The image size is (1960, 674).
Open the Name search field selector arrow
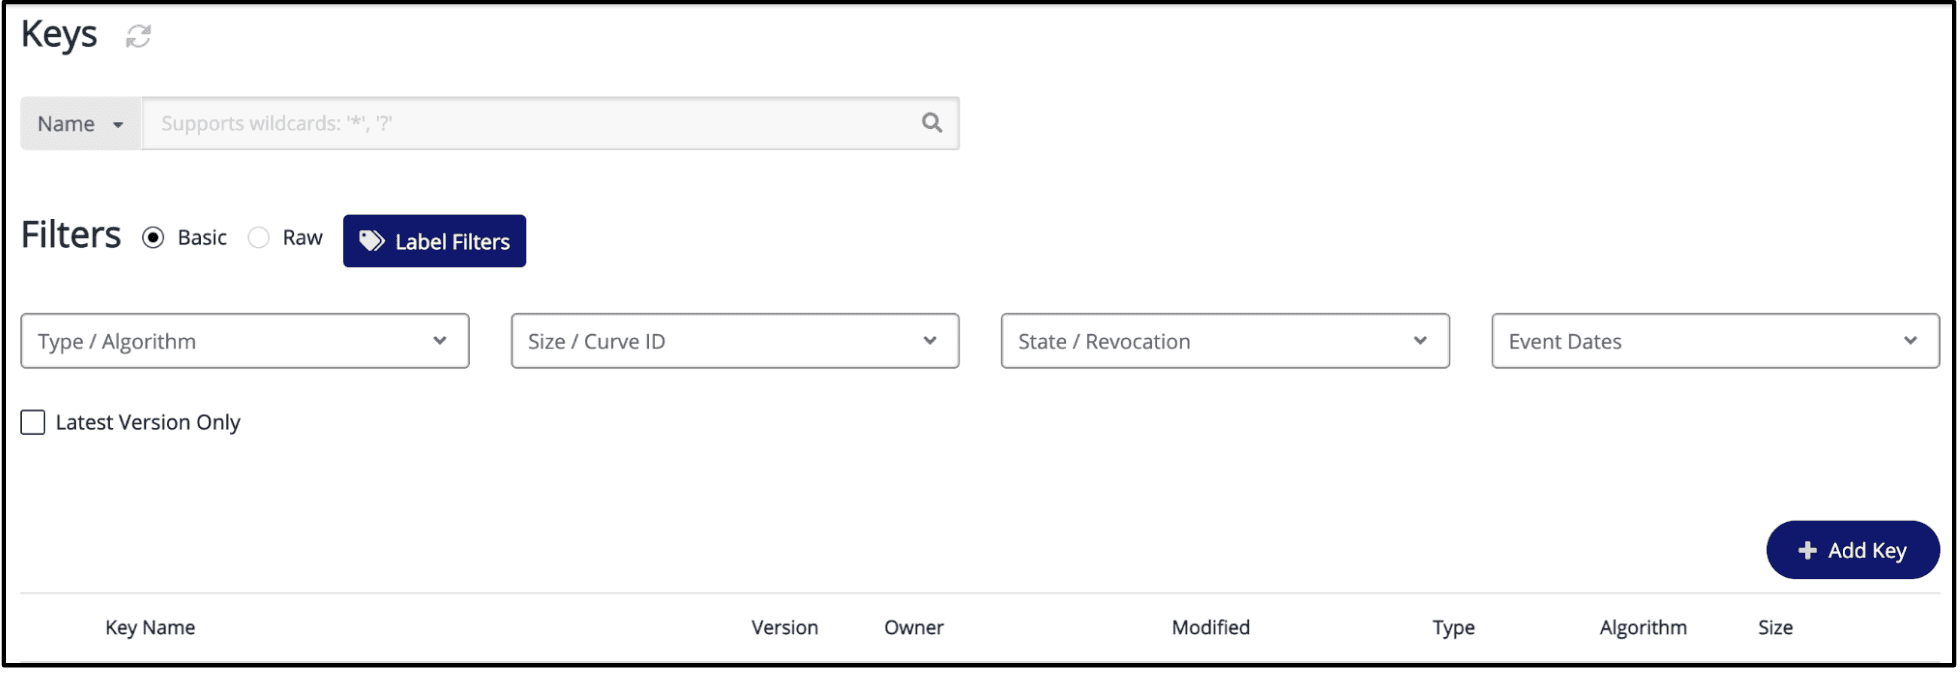click(117, 123)
